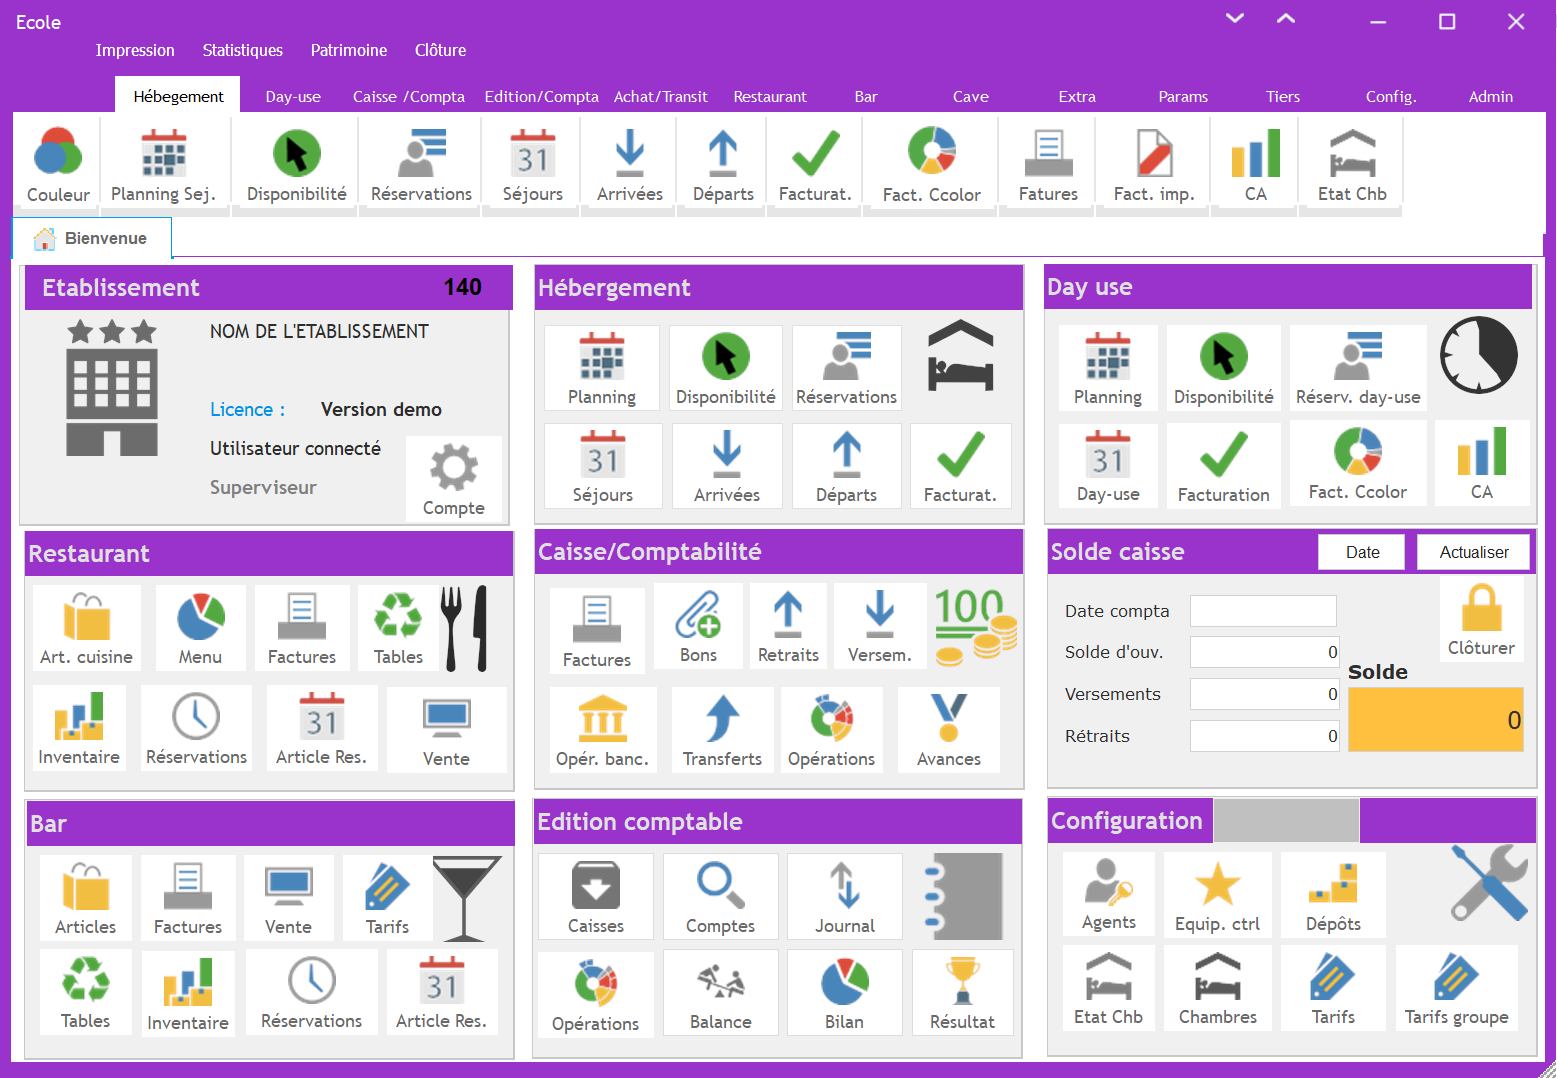The image size is (1557, 1078).
Task: Collapse the ribbon with the up chevron
Action: [x=1286, y=18]
